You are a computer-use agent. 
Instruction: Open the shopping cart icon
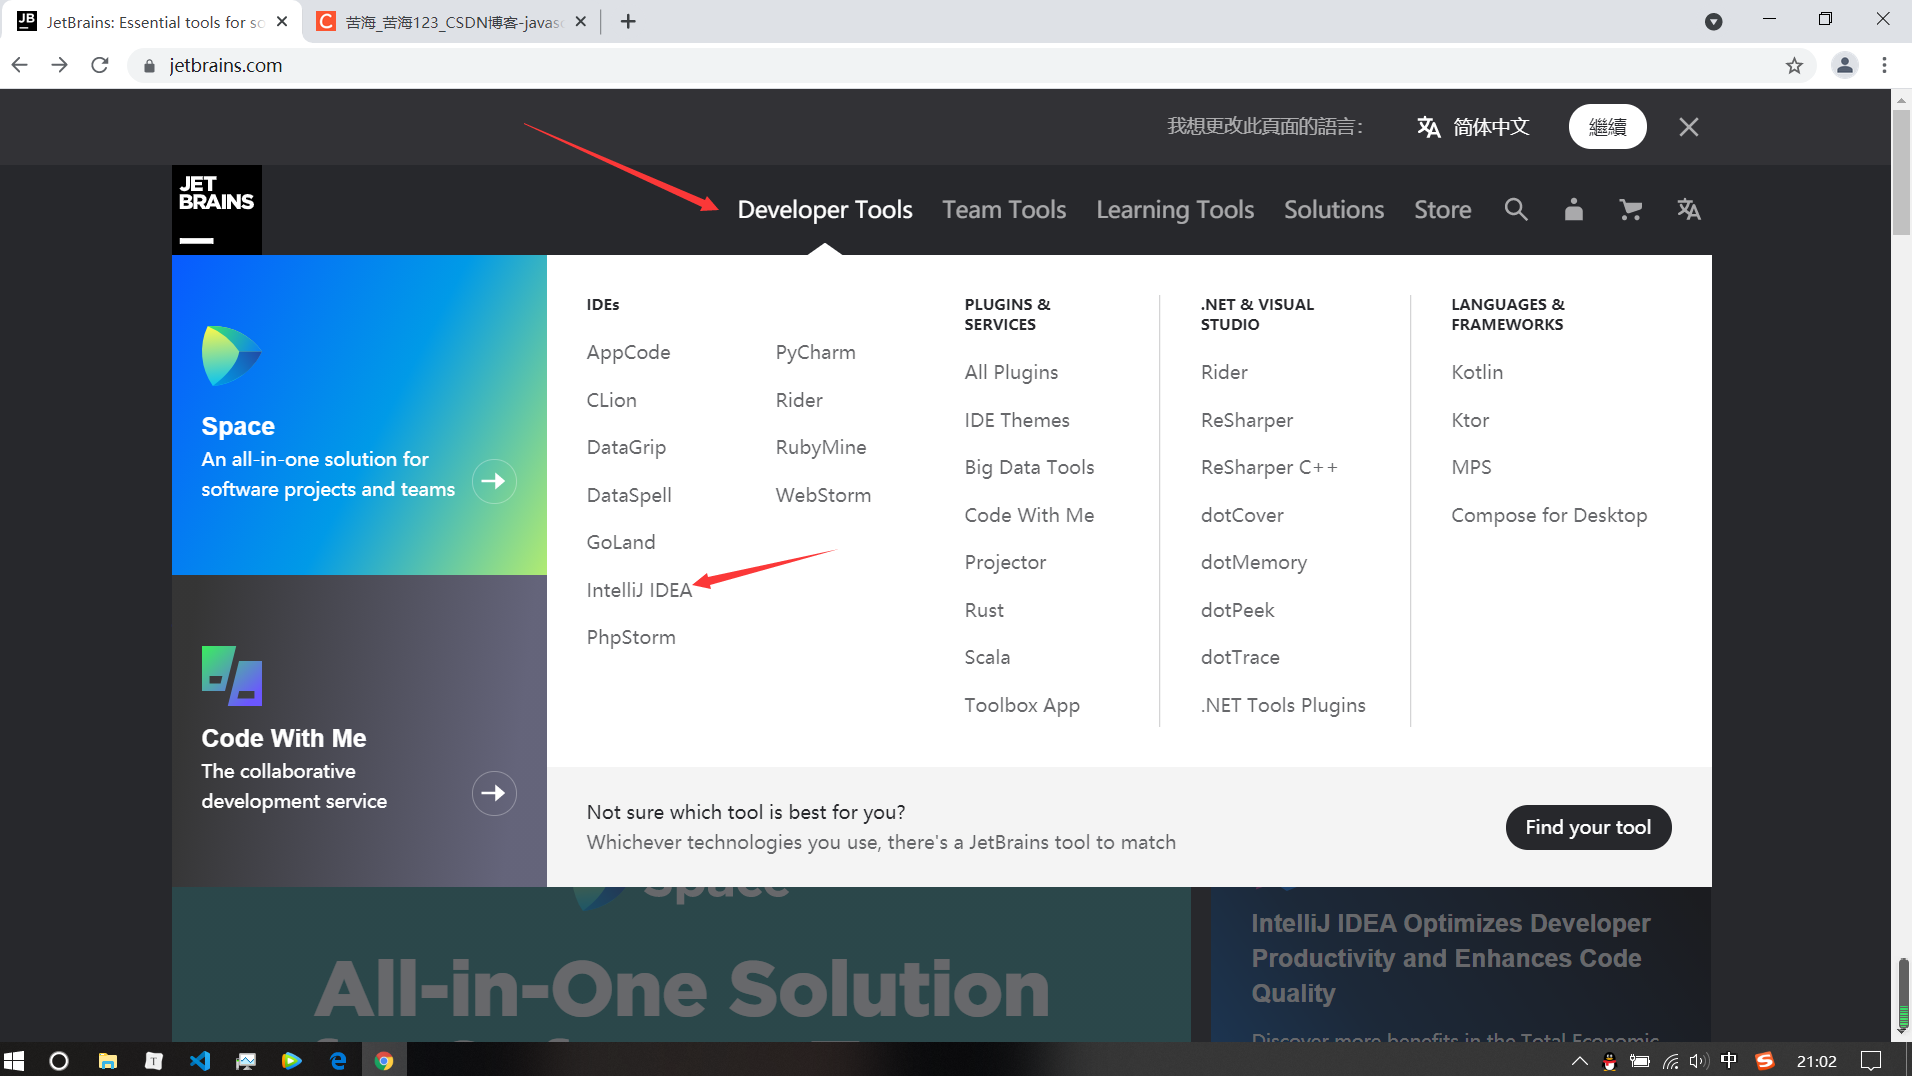(1631, 209)
